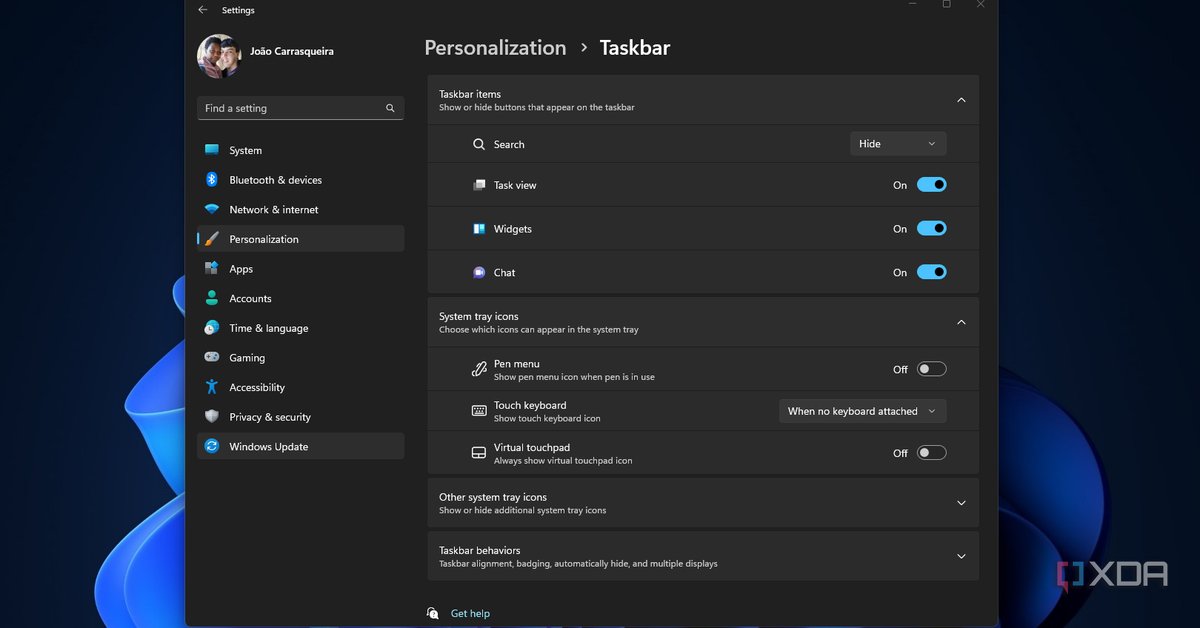
Task: Select the System settings icon
Action: [212, 150]
